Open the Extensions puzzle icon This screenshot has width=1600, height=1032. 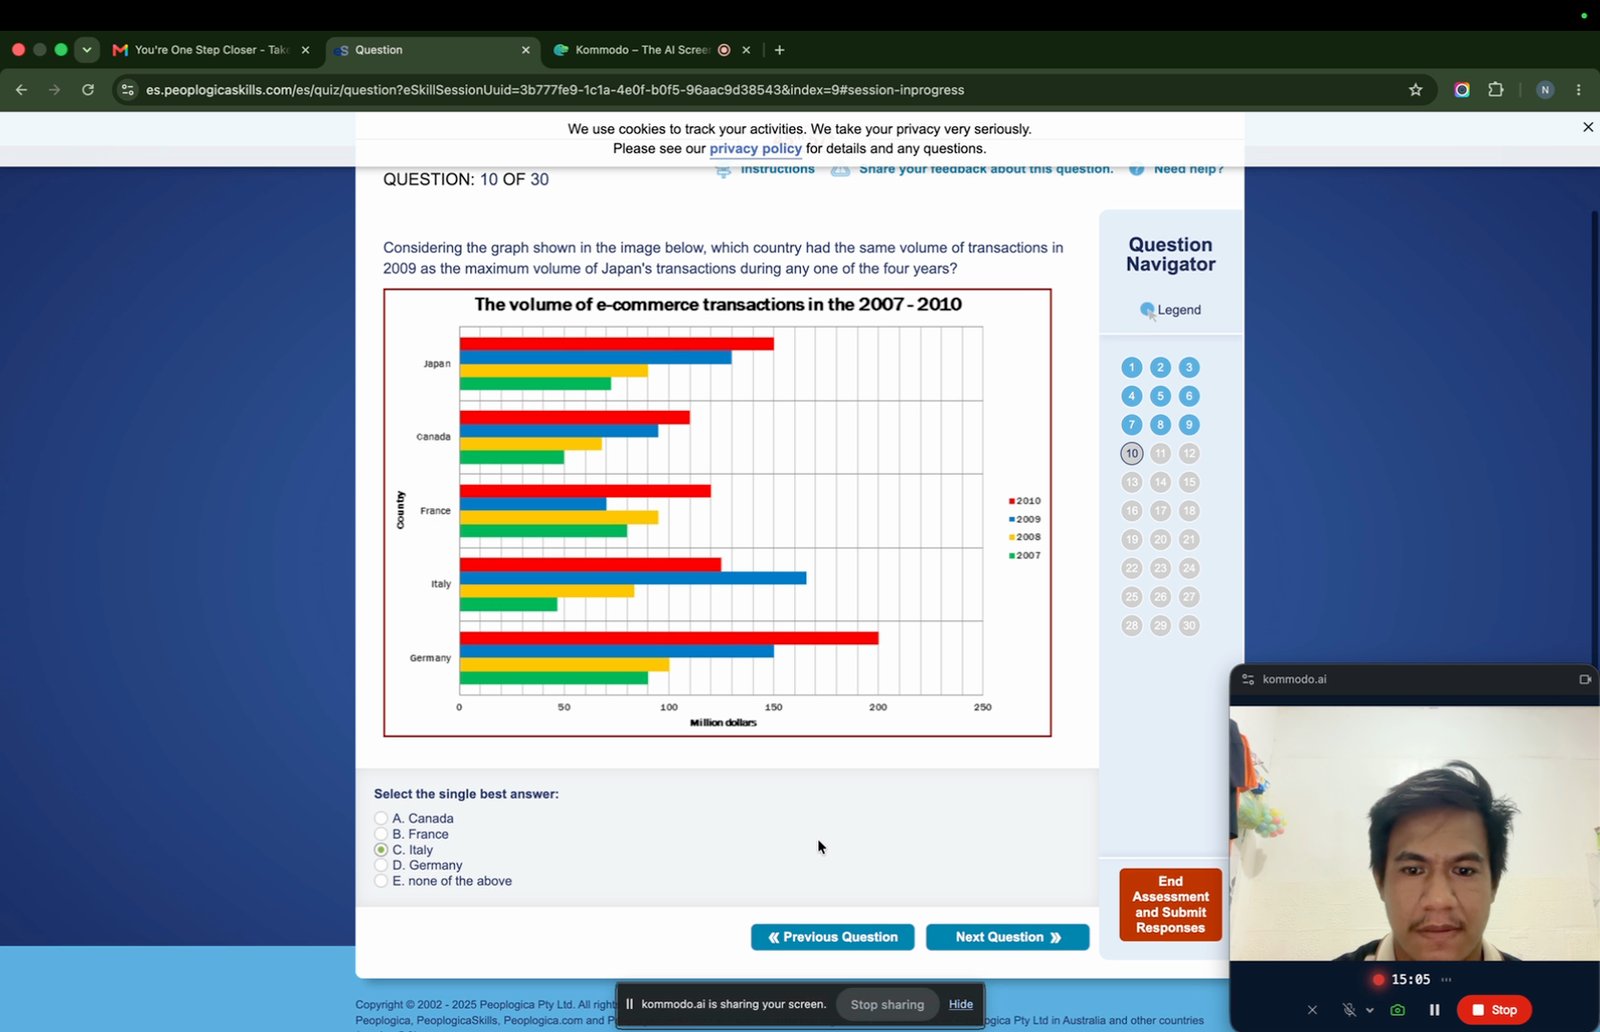tap(1496, 90)
